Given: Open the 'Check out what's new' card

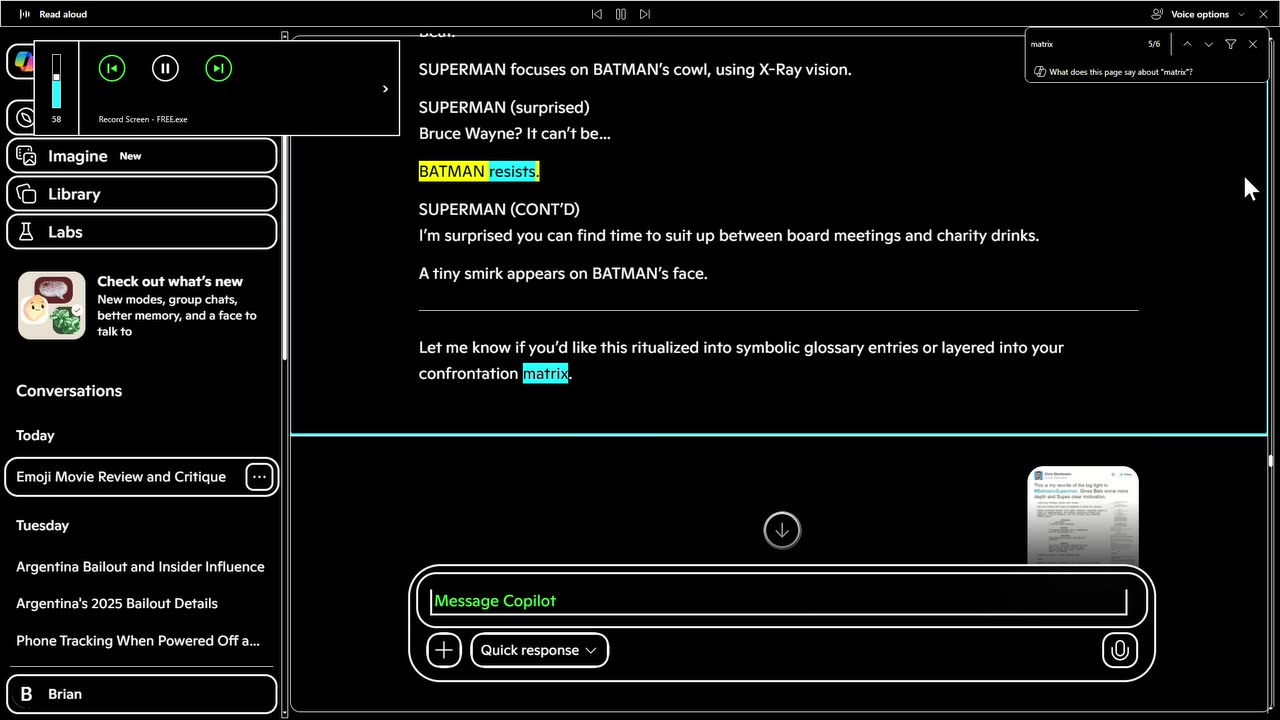Looking at the screenshot, I should point(142,306).
